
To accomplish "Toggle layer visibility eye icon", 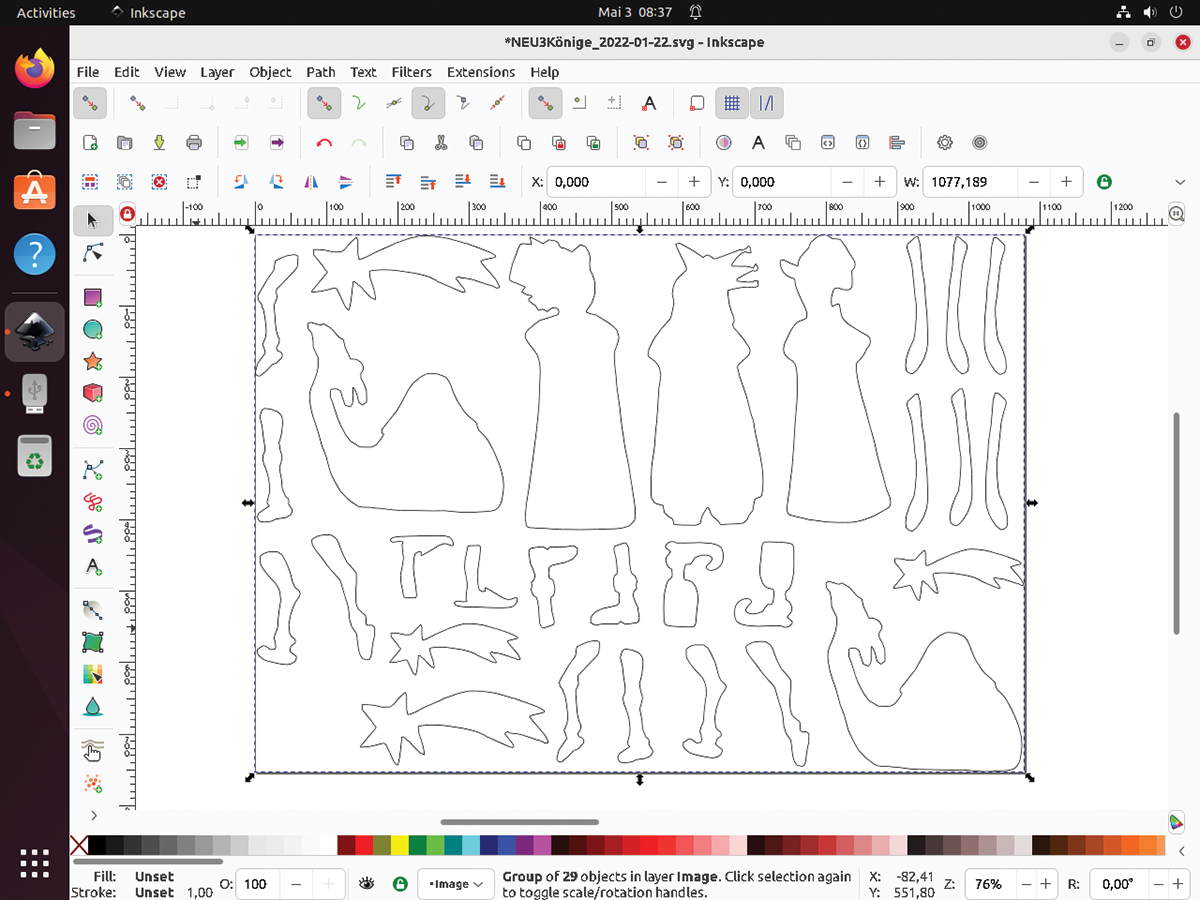I will click(x=368, y=884).
